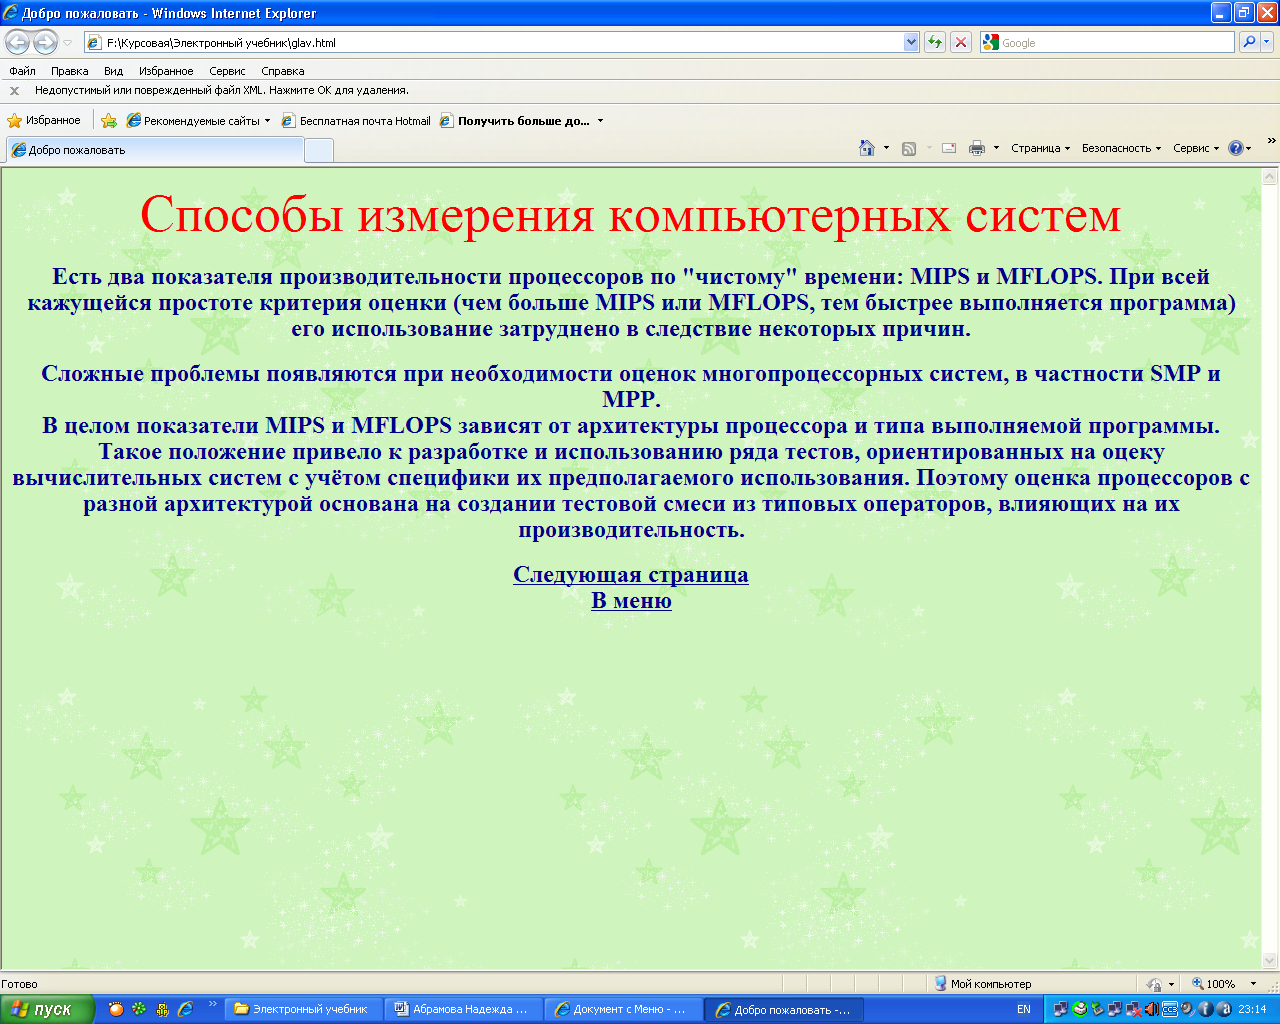Viewport: 1280px width, 1024px height.
Task: Click the read mail envelope icon
Action: 949,148
